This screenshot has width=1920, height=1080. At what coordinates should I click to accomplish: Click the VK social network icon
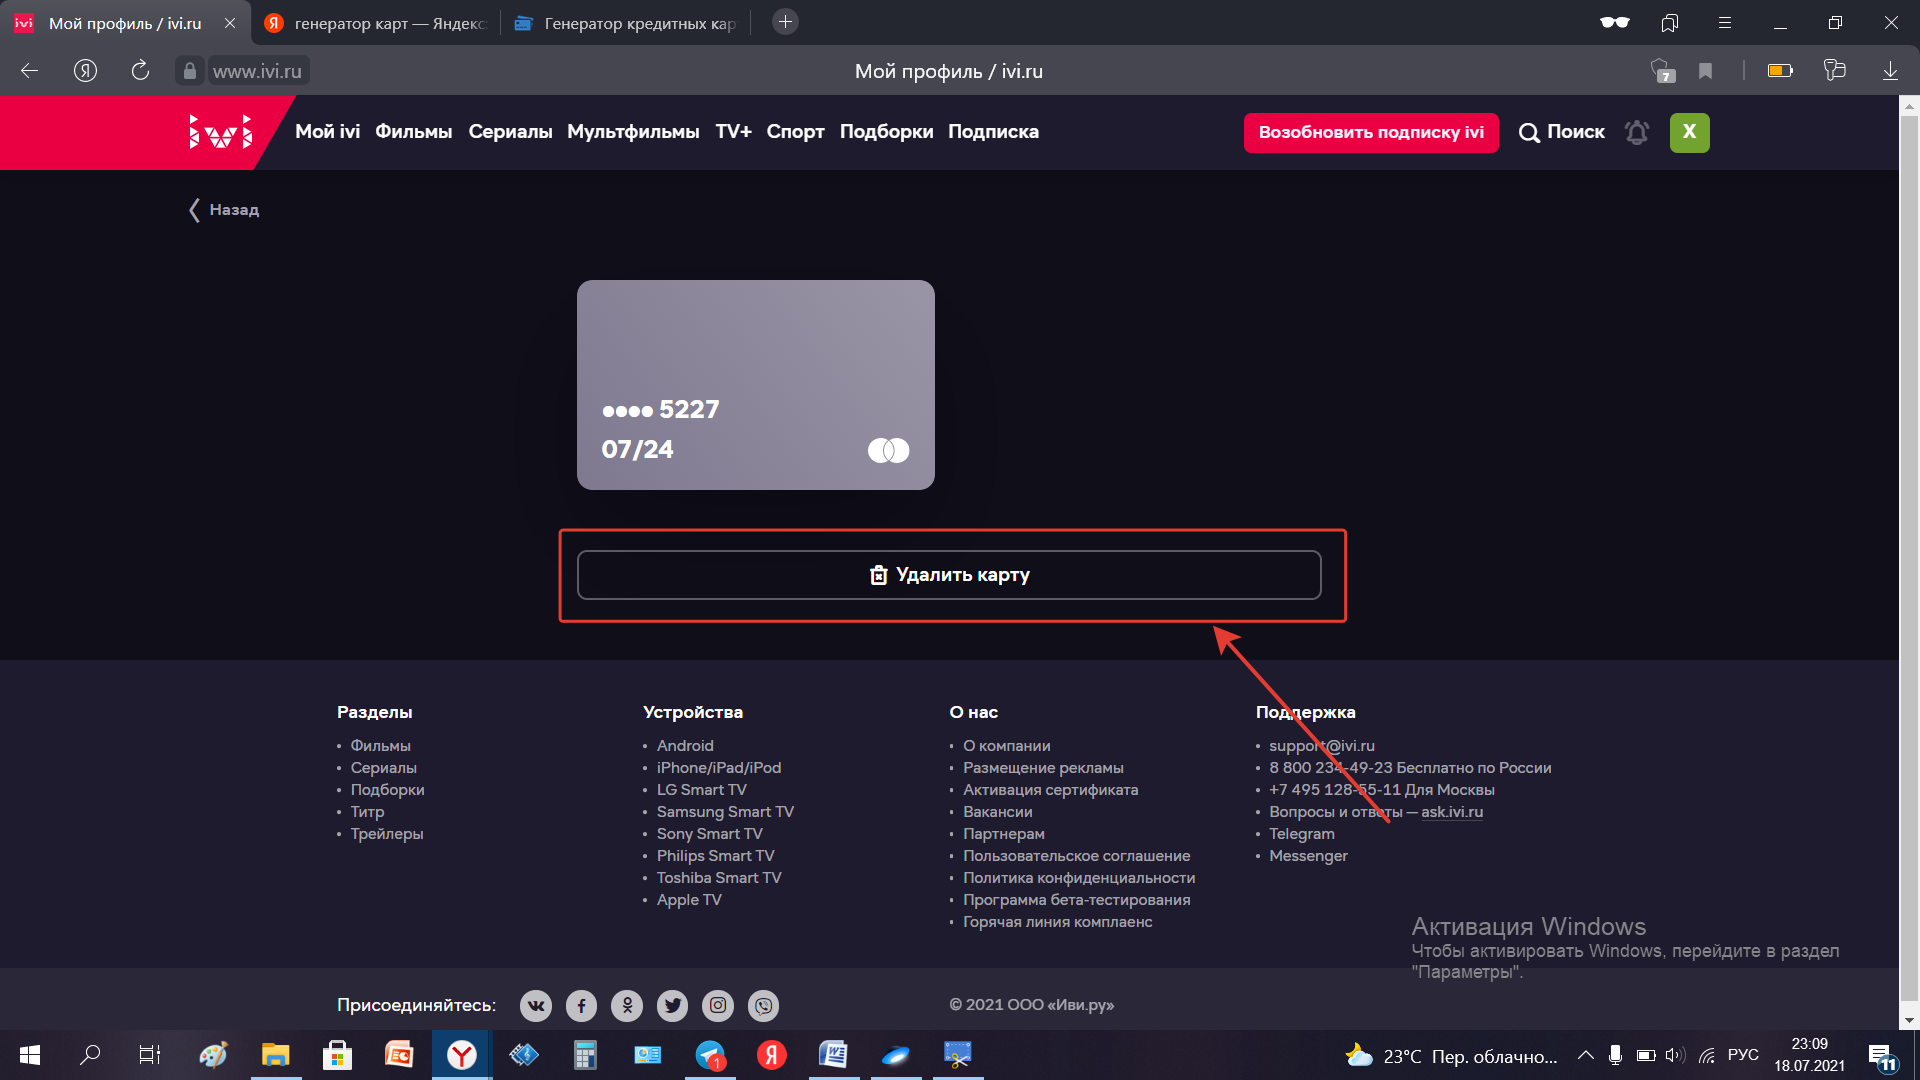[536, 1005]
